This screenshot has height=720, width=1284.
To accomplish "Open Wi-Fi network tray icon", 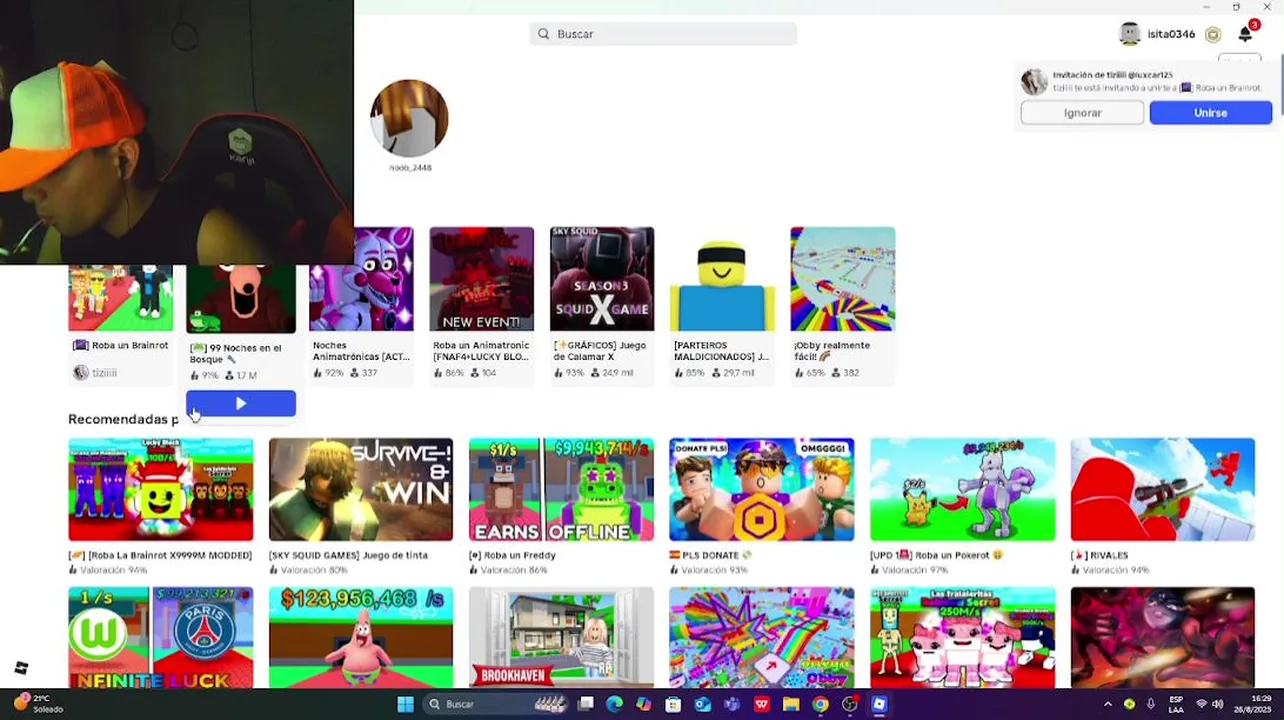I will click(x=1202, y=704).
